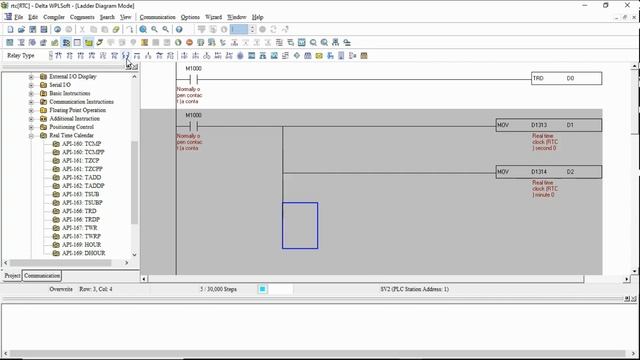Click the Overwrite status bar indicator

61,289
